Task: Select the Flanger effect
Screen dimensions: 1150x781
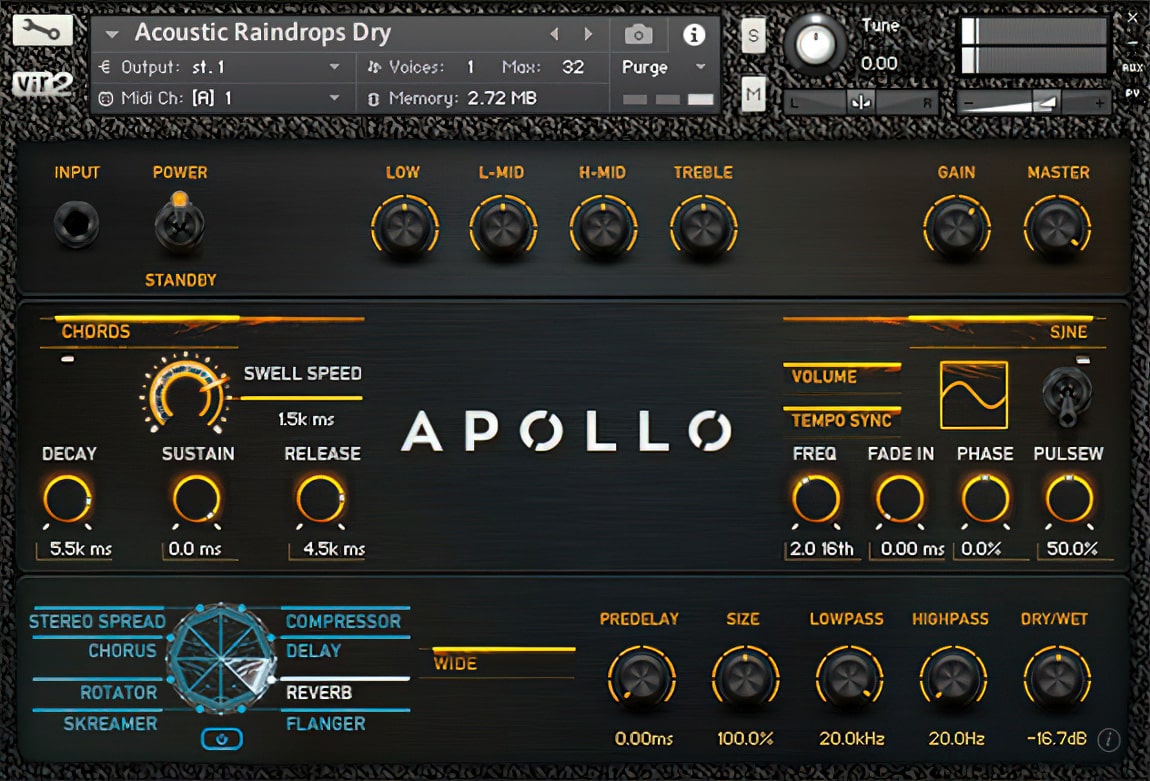Action: [326, 725]
